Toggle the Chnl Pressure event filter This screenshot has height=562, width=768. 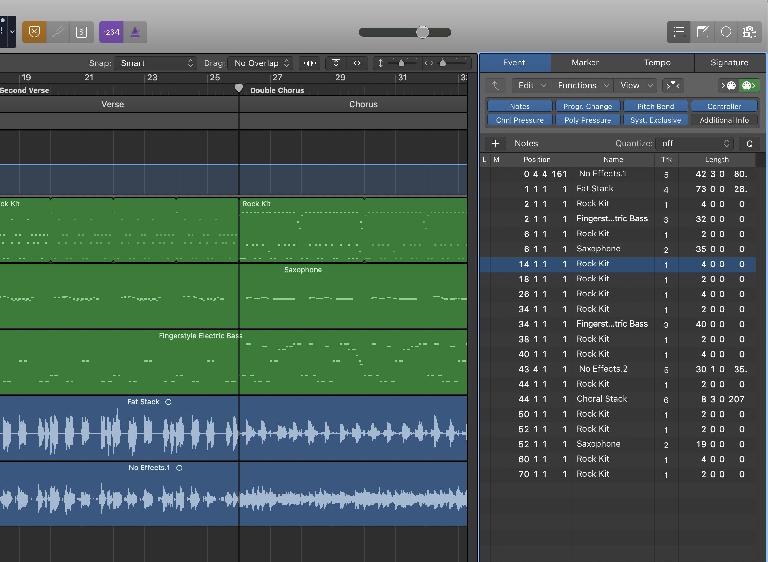click(x=520, y=120)
